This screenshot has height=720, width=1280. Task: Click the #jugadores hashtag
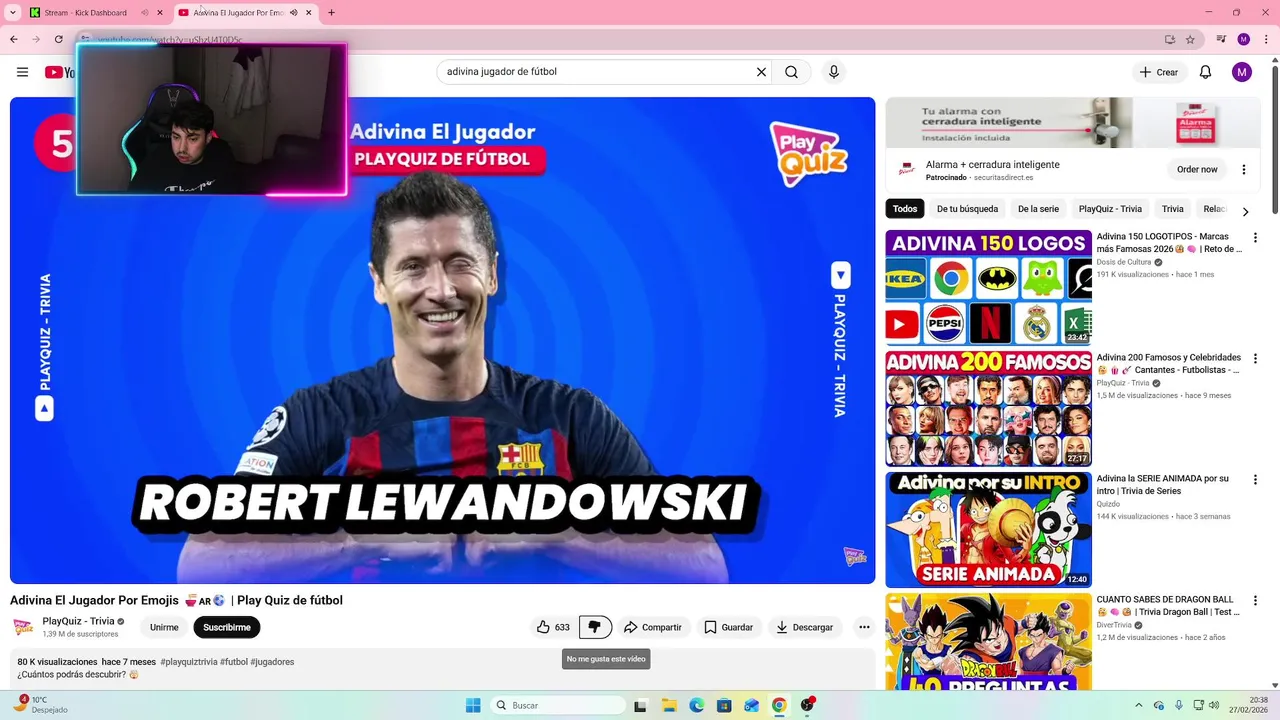[x=272, y=662]
